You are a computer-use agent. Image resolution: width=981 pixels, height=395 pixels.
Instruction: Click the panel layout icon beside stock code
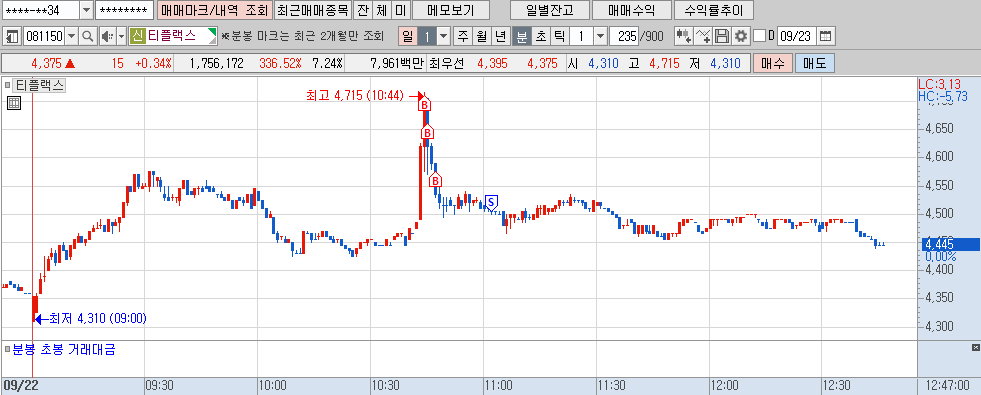pyautogui.click(x=12, y=36)
